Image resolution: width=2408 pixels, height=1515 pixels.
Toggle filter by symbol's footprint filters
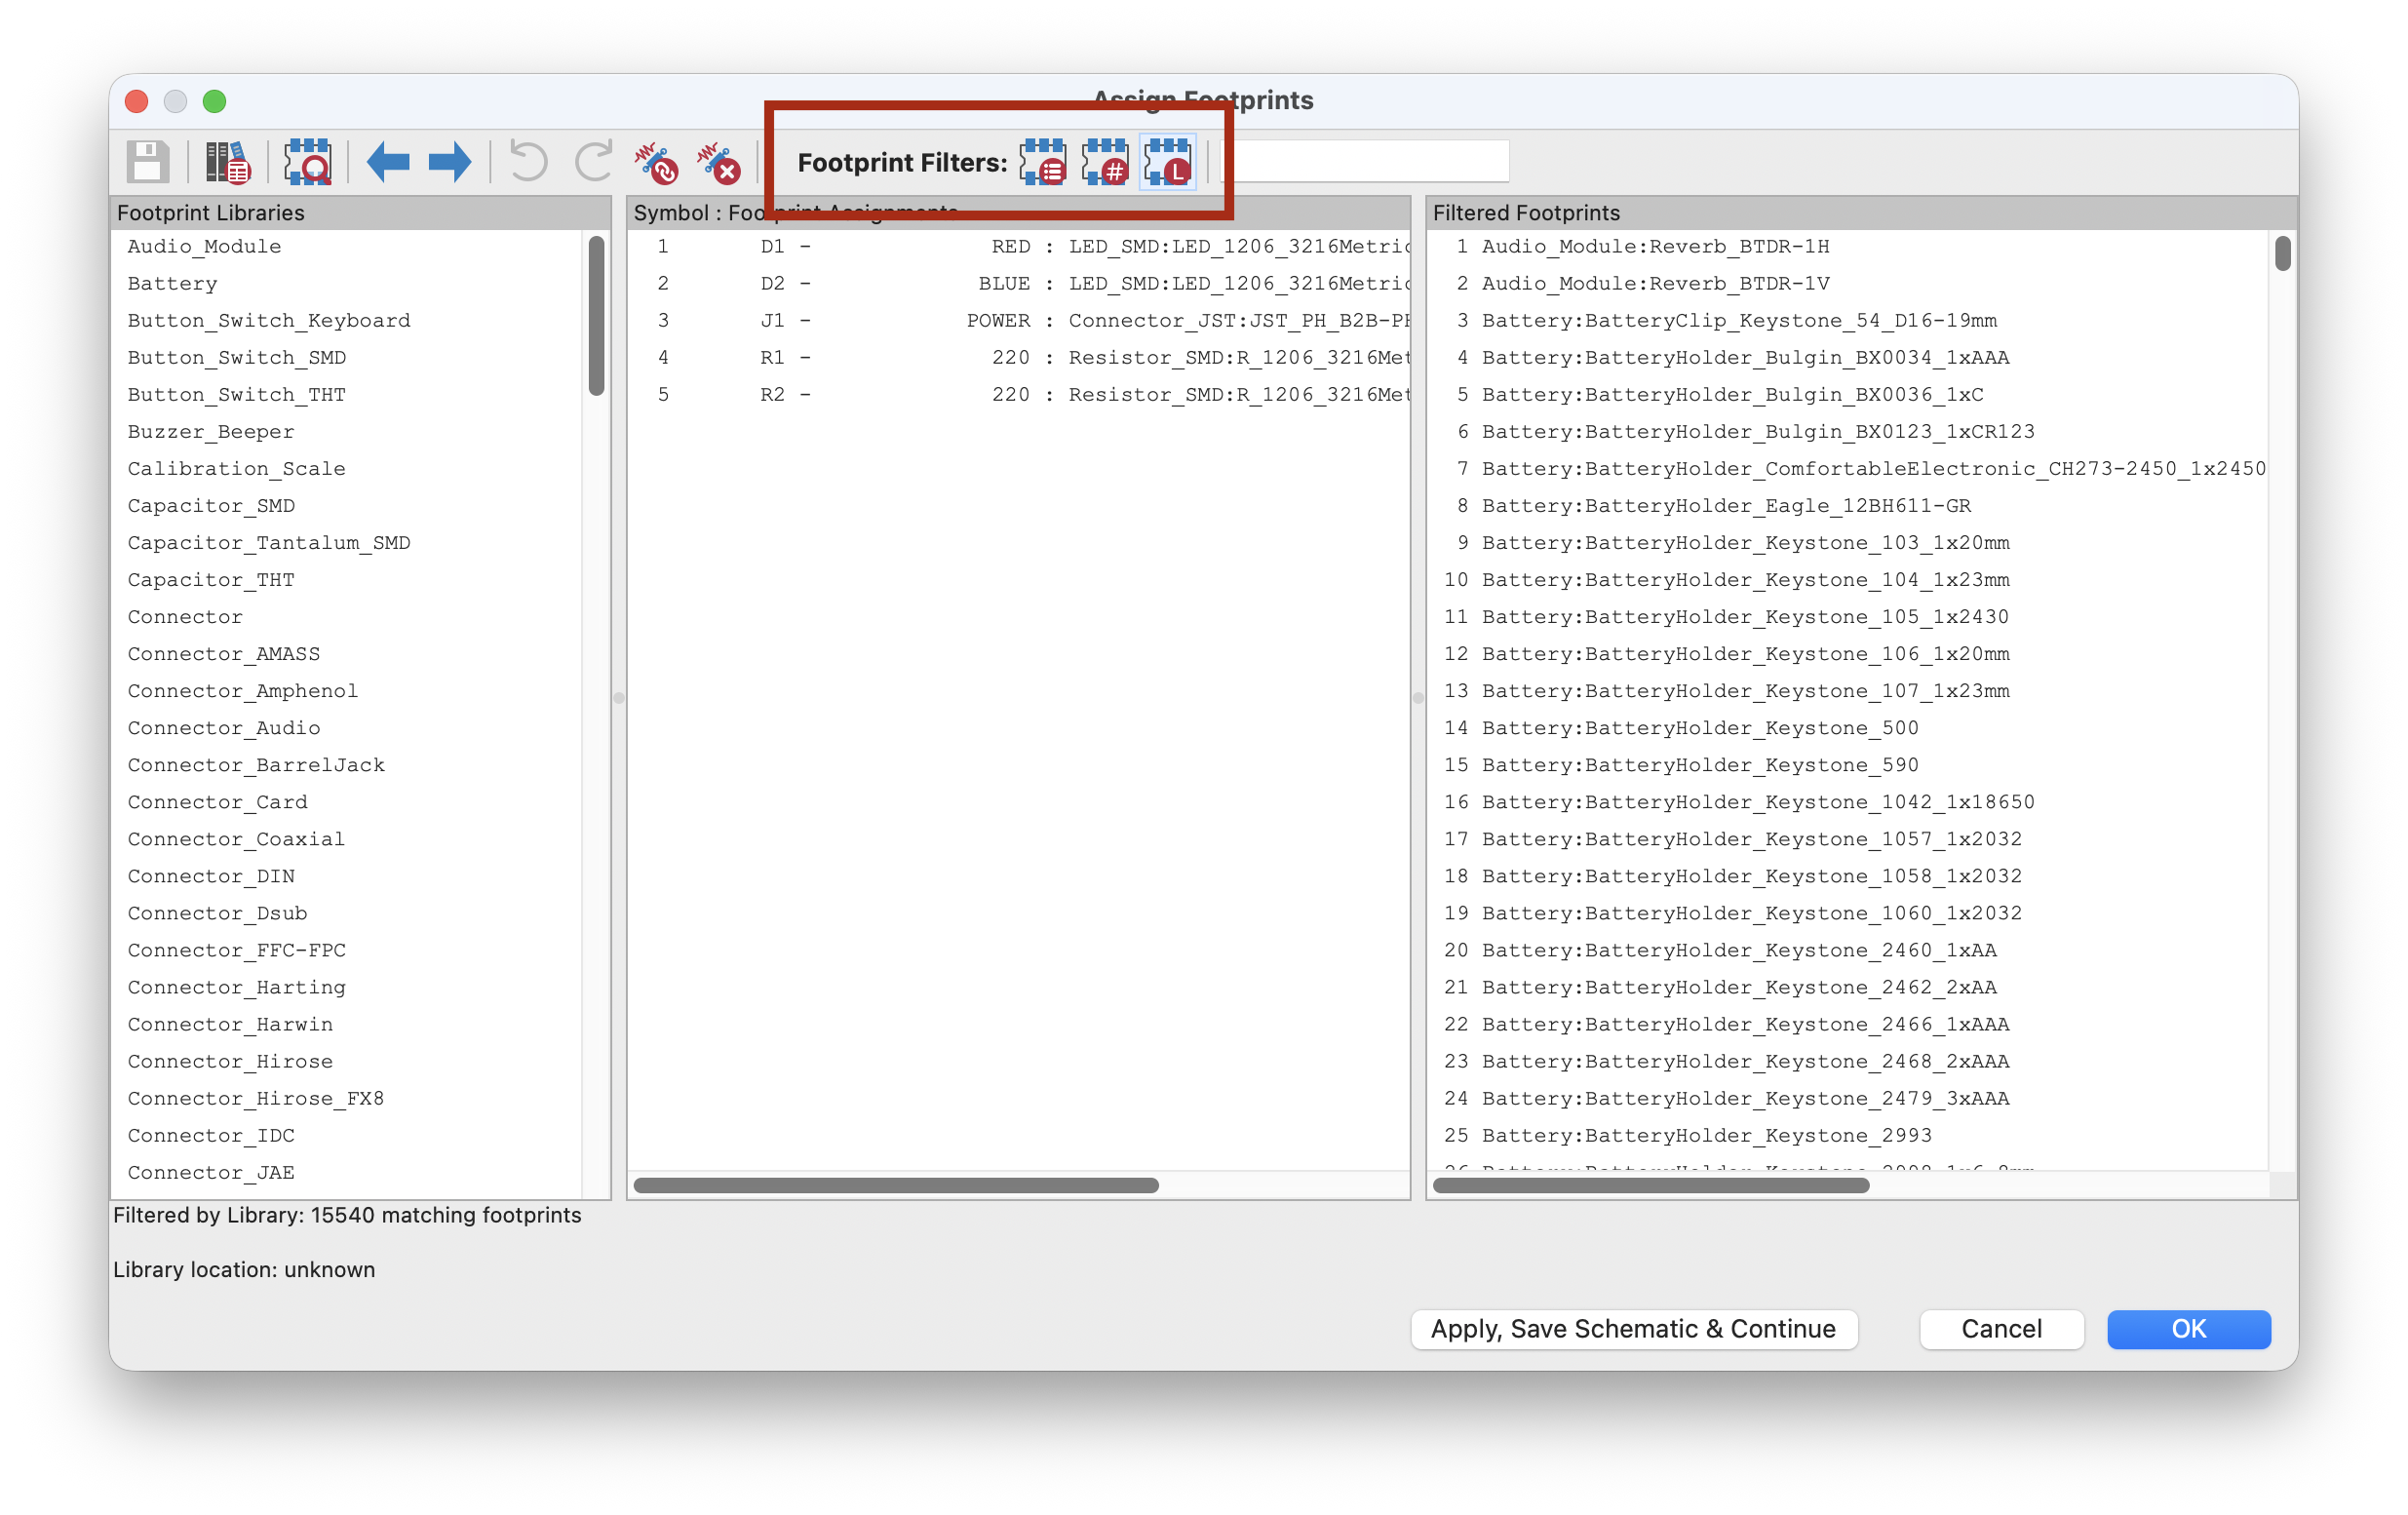point(1043,162)
